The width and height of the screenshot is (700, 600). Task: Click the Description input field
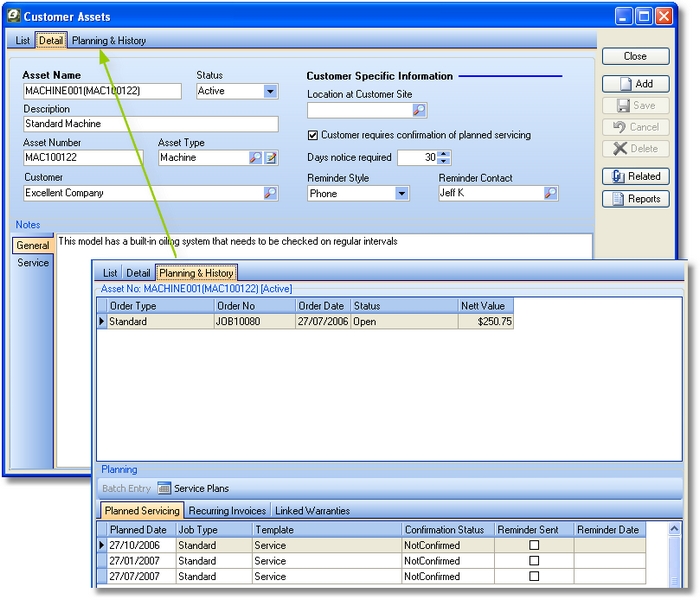(x=150, y=125)
